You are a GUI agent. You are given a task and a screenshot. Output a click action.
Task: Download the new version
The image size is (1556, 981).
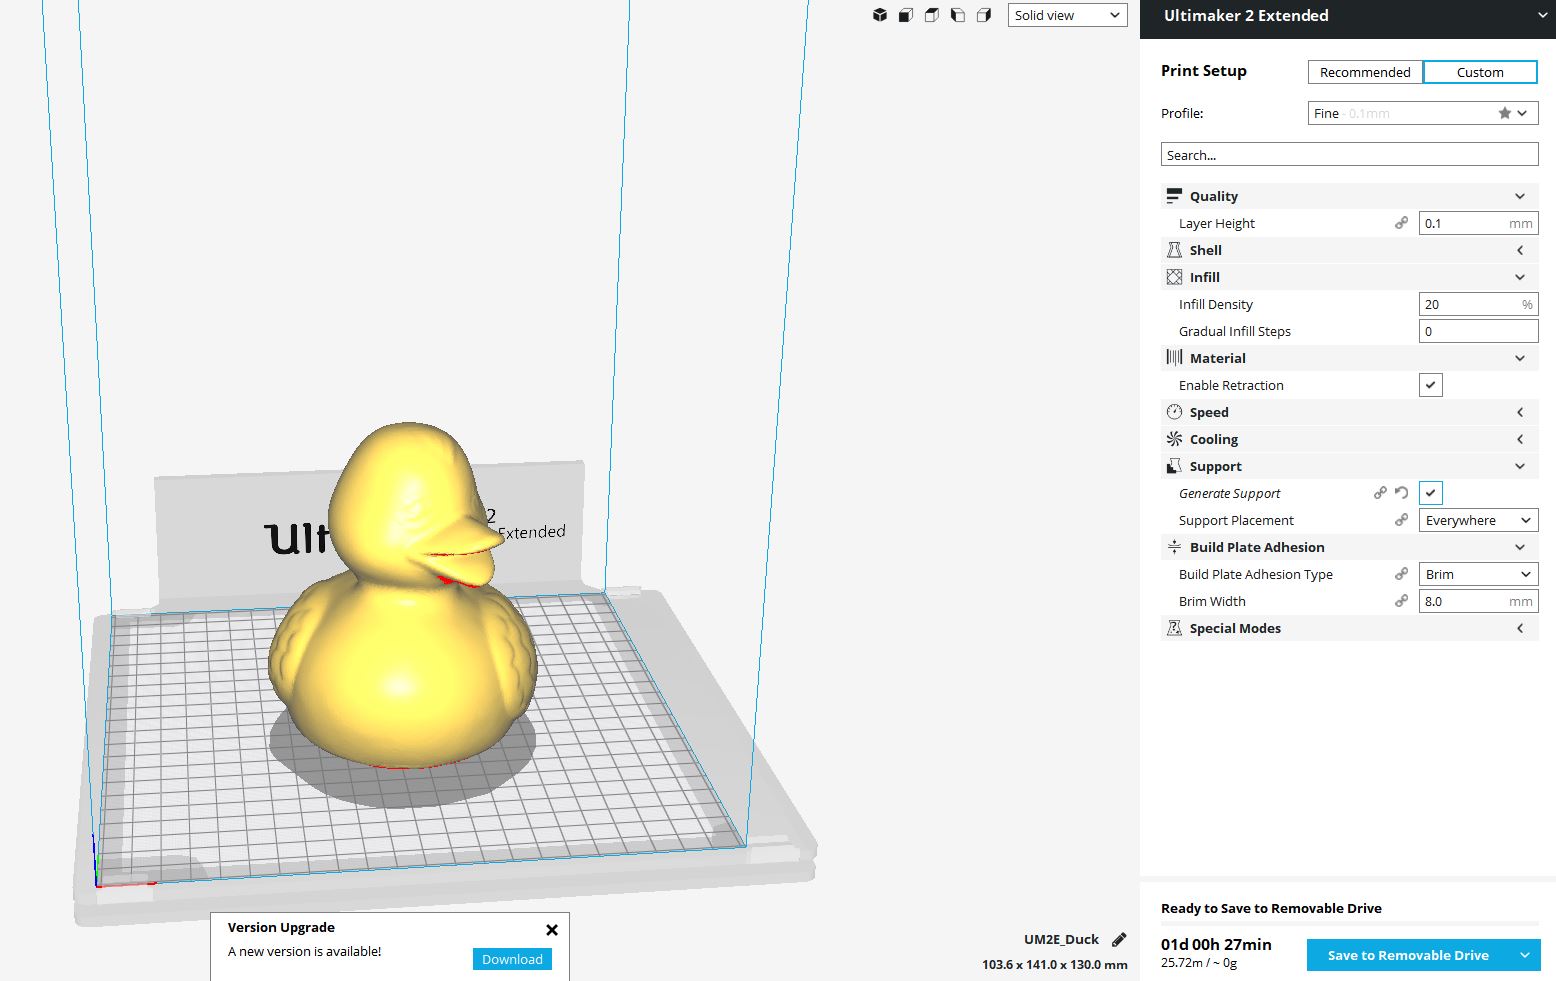click(x=512, y=959)
